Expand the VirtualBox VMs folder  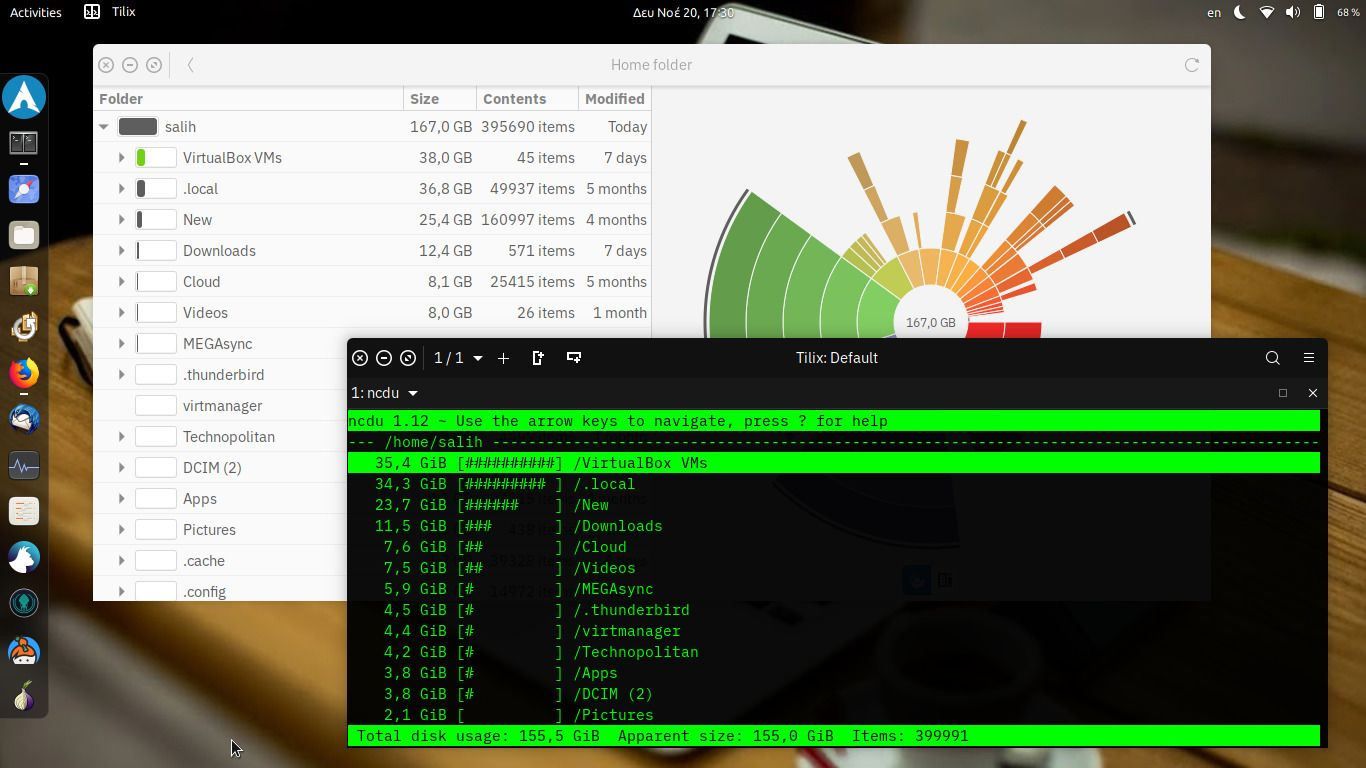[x=121, y=158]
